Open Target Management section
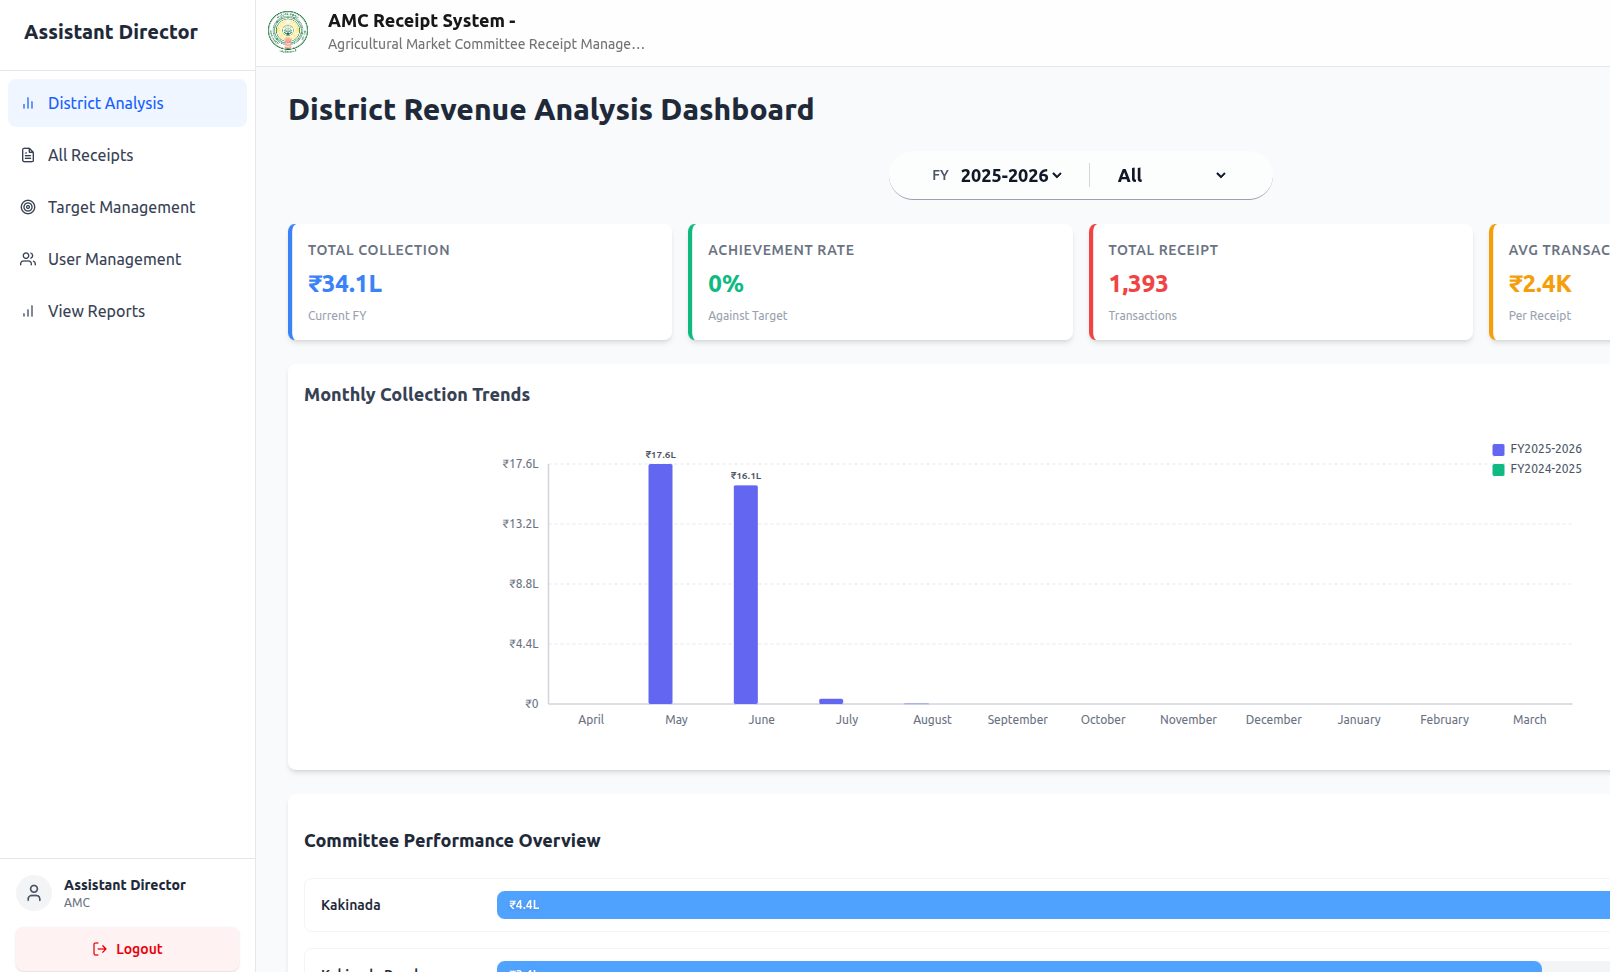 (x=121, y=207)
